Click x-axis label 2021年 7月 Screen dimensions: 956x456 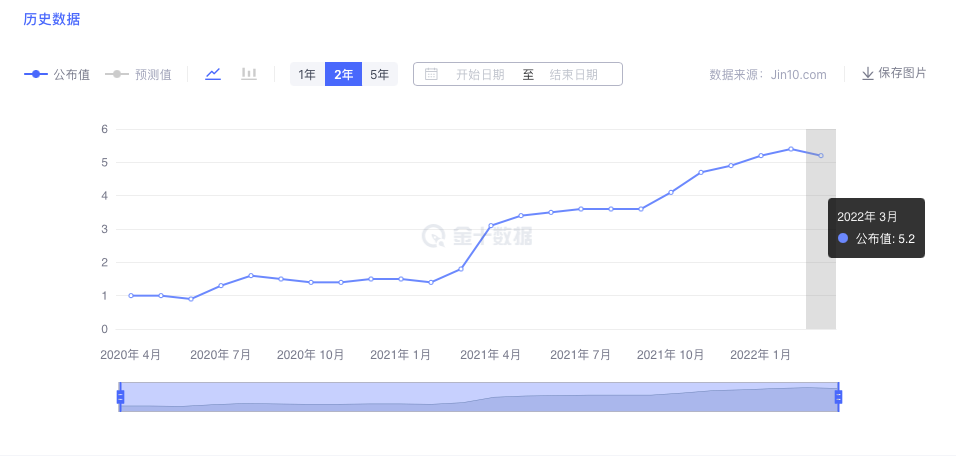[580, 355]
